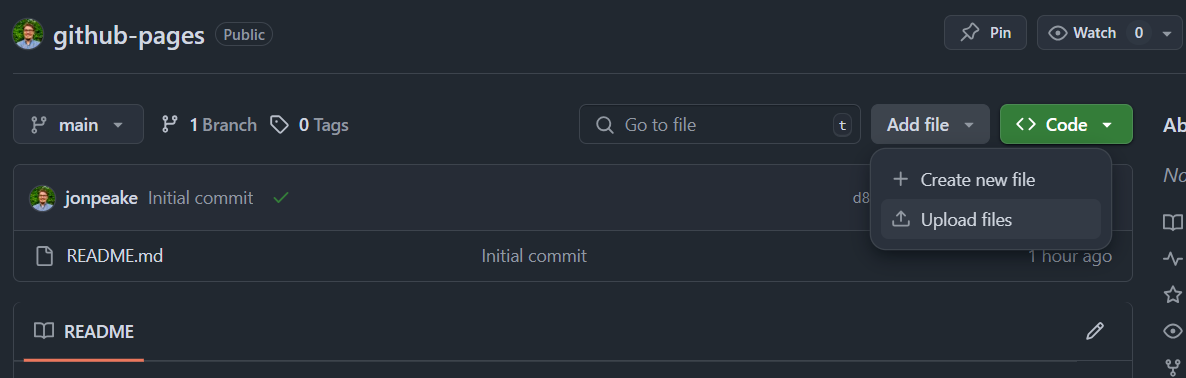This screenshot has width=1186, height=378.
Task: Switch to the README tab
Action: click(x=83, y=331)
